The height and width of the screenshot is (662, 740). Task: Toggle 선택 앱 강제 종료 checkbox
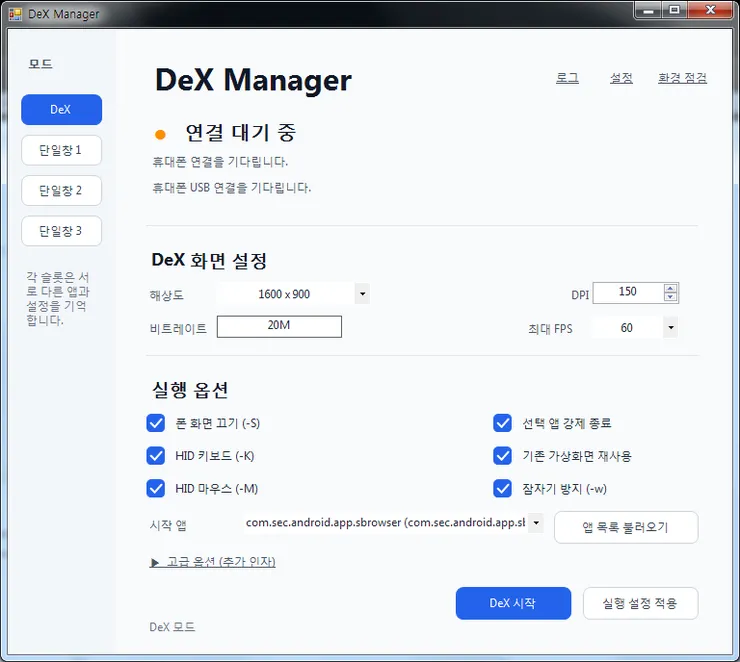pyautogui.click(x=503, y=423)
